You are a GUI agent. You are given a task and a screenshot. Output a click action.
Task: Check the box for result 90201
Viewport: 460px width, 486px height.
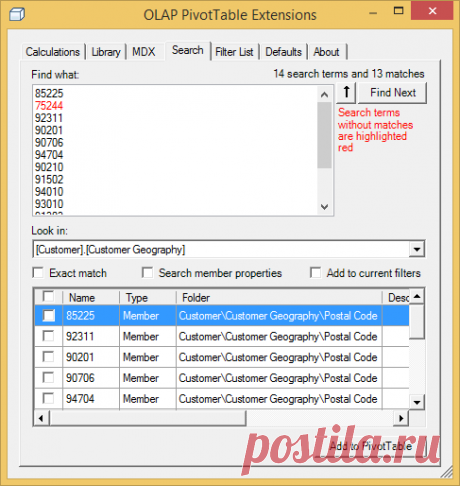click(x=48, y=357)
